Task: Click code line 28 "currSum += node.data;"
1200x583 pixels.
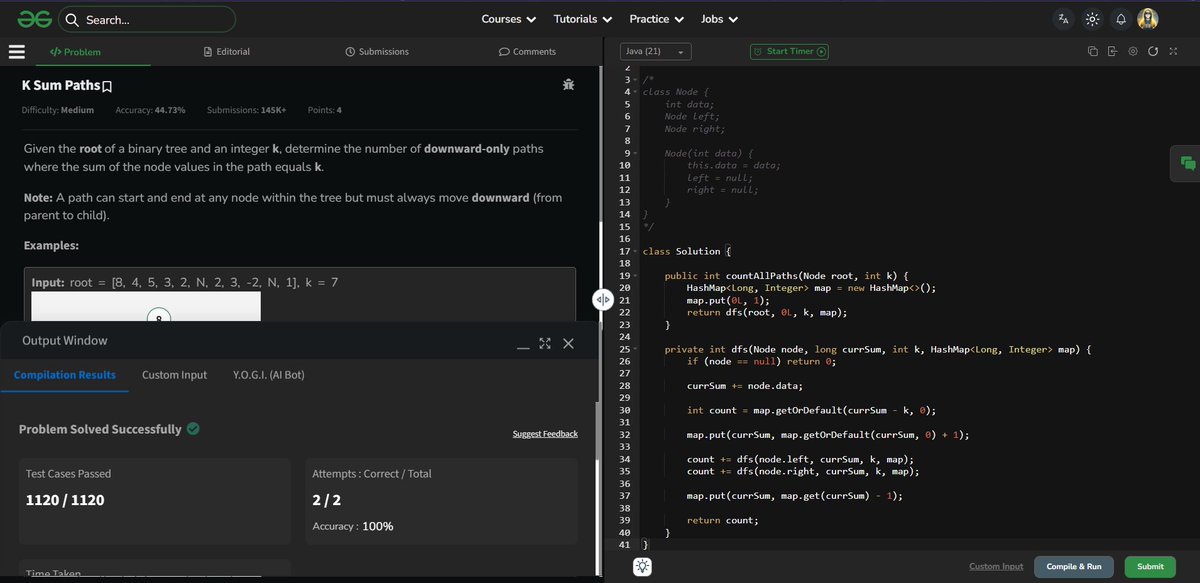Action: [x=745, y=385]
